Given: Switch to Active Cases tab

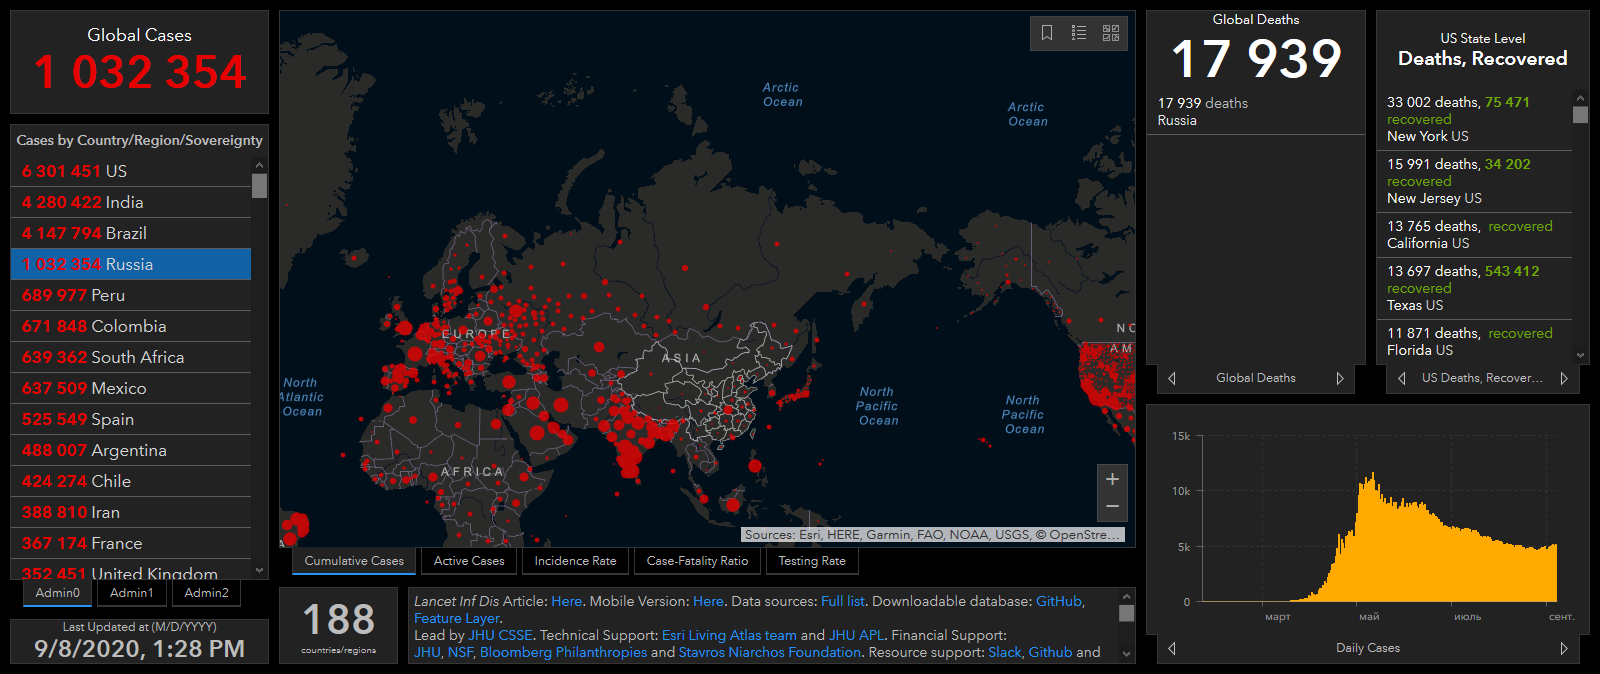Looking at the screenshot, I should click(x=469, y=561).
